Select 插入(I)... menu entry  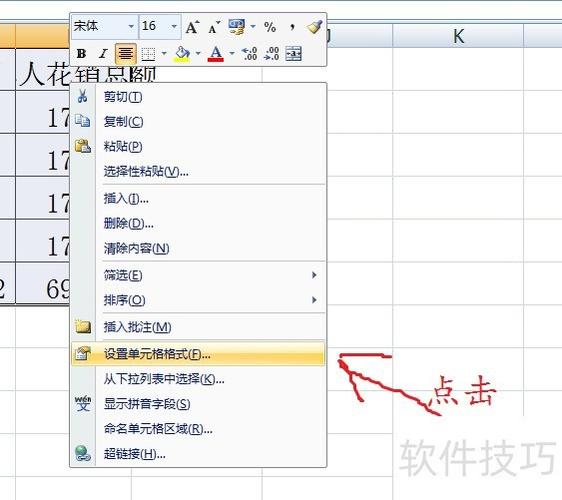(x=199, y=198)
